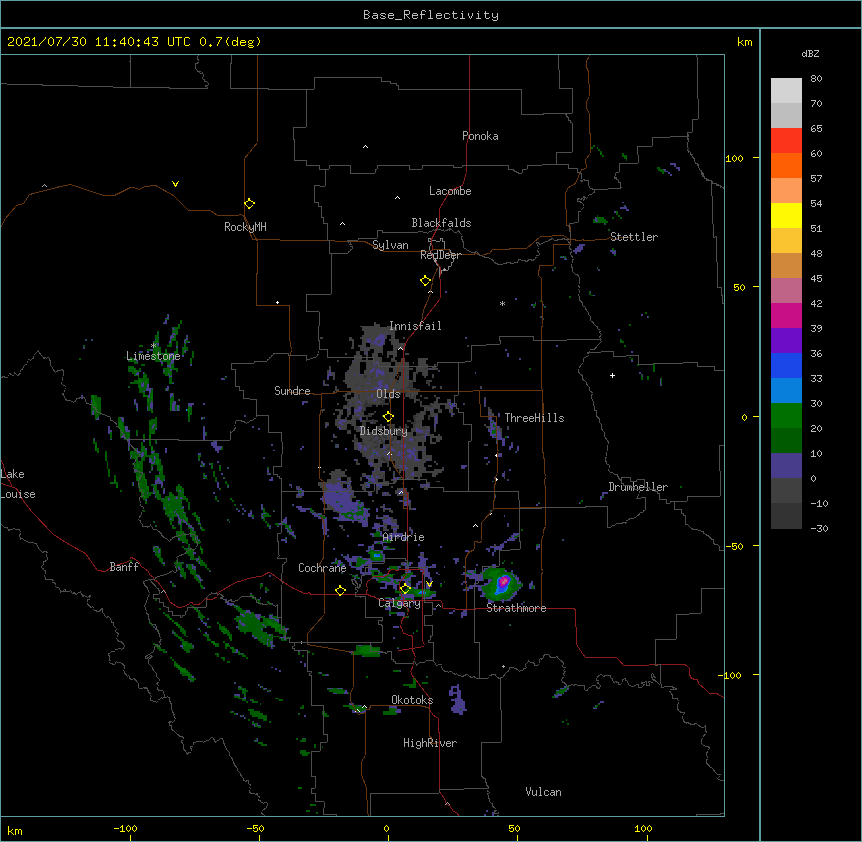Click the yellow diamond marker near Olds

(x=388, y=416)
